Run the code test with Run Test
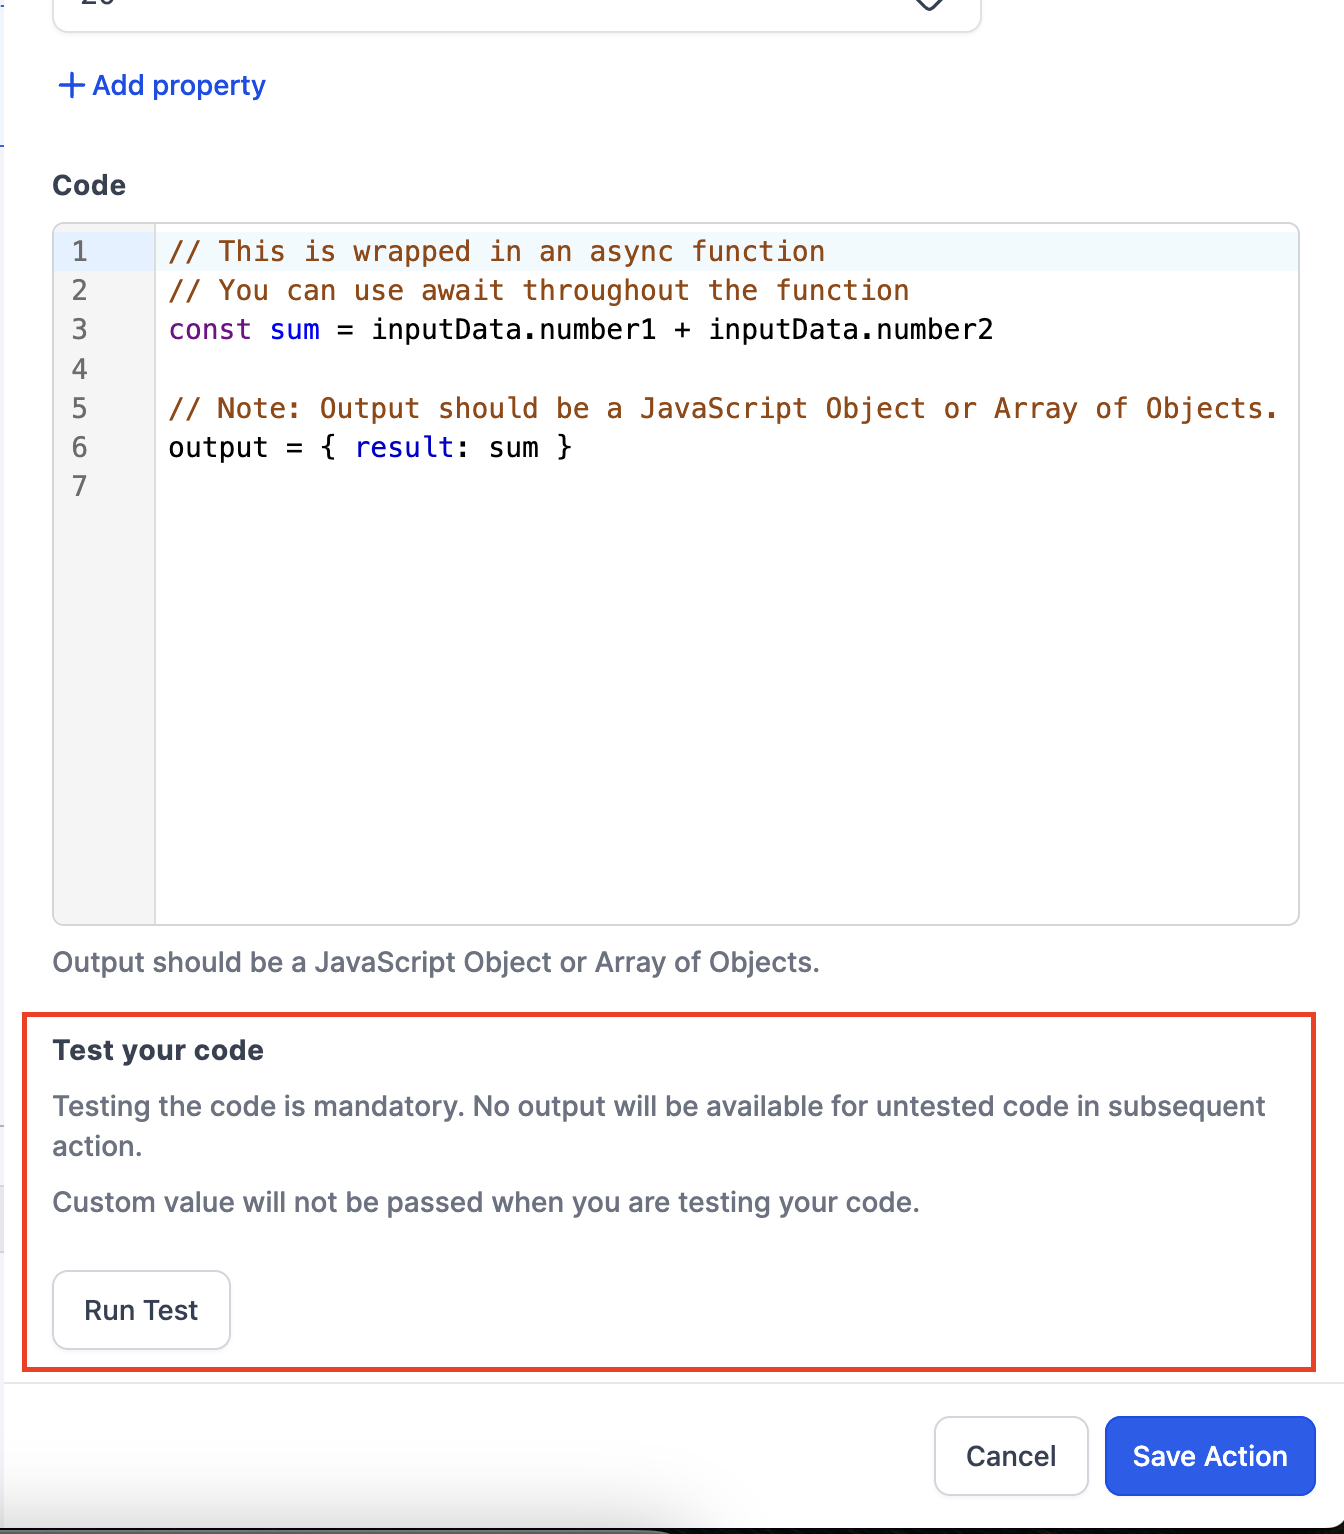The image size is (1344, 1534). (141, 1310)
